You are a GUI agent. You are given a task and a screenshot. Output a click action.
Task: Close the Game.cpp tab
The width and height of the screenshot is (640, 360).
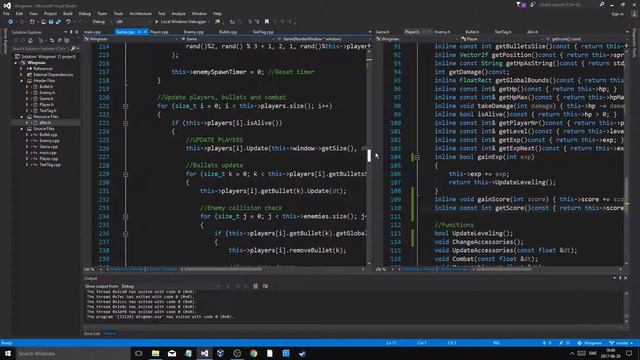[145, 32]
